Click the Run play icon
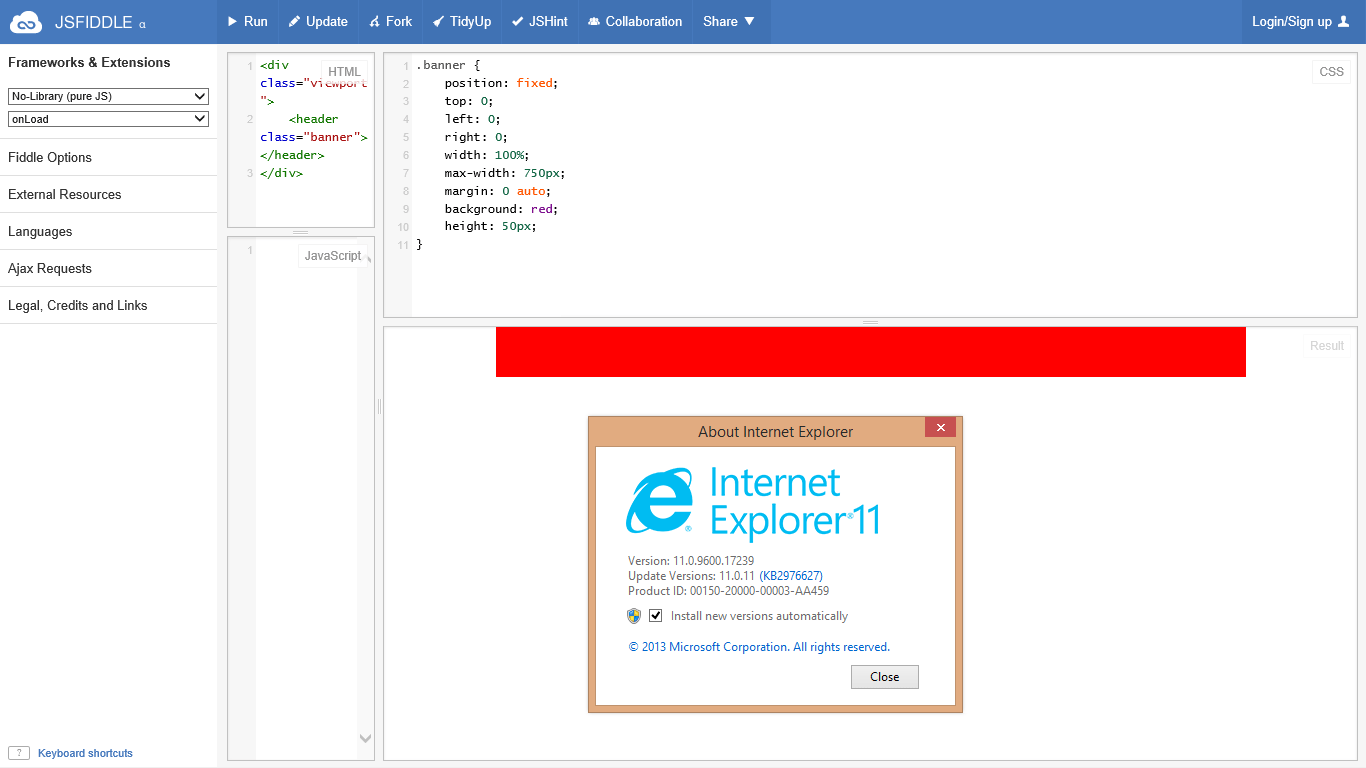Image resolution: width=1366 pixels, height=768 pixels. (x=232, y=21)
